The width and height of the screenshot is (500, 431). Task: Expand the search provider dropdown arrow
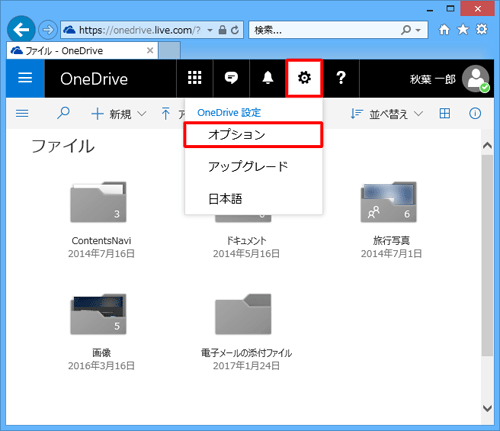click(418, 30)
